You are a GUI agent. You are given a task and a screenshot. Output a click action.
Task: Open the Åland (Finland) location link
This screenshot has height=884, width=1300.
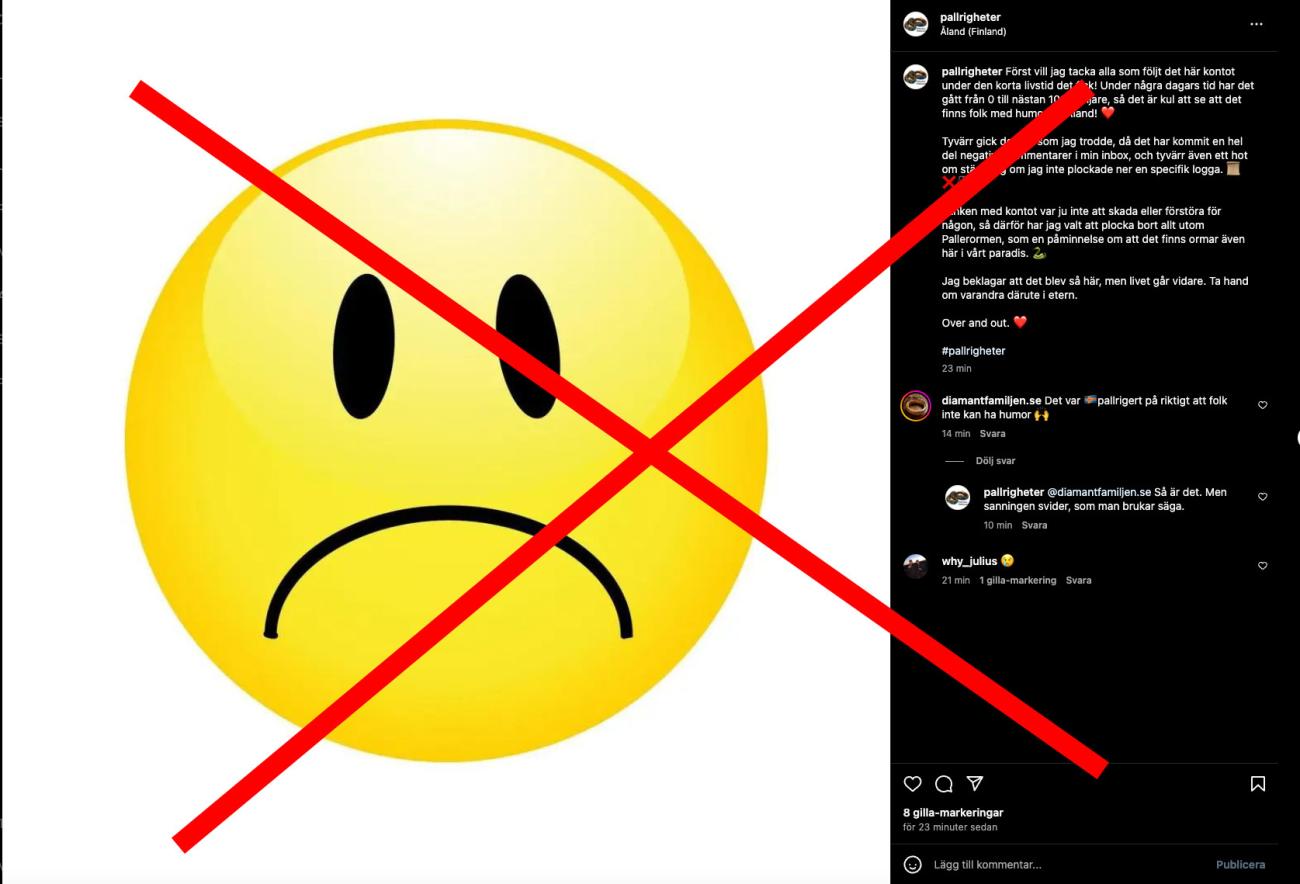[x=973, y=32]
